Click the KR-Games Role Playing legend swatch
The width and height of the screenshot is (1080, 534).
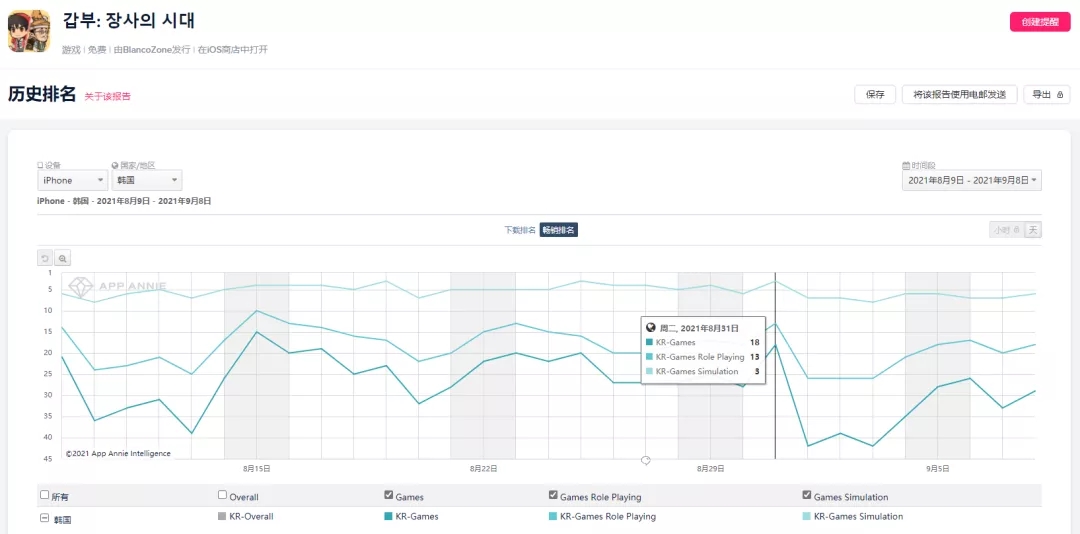tap(553, 517)
